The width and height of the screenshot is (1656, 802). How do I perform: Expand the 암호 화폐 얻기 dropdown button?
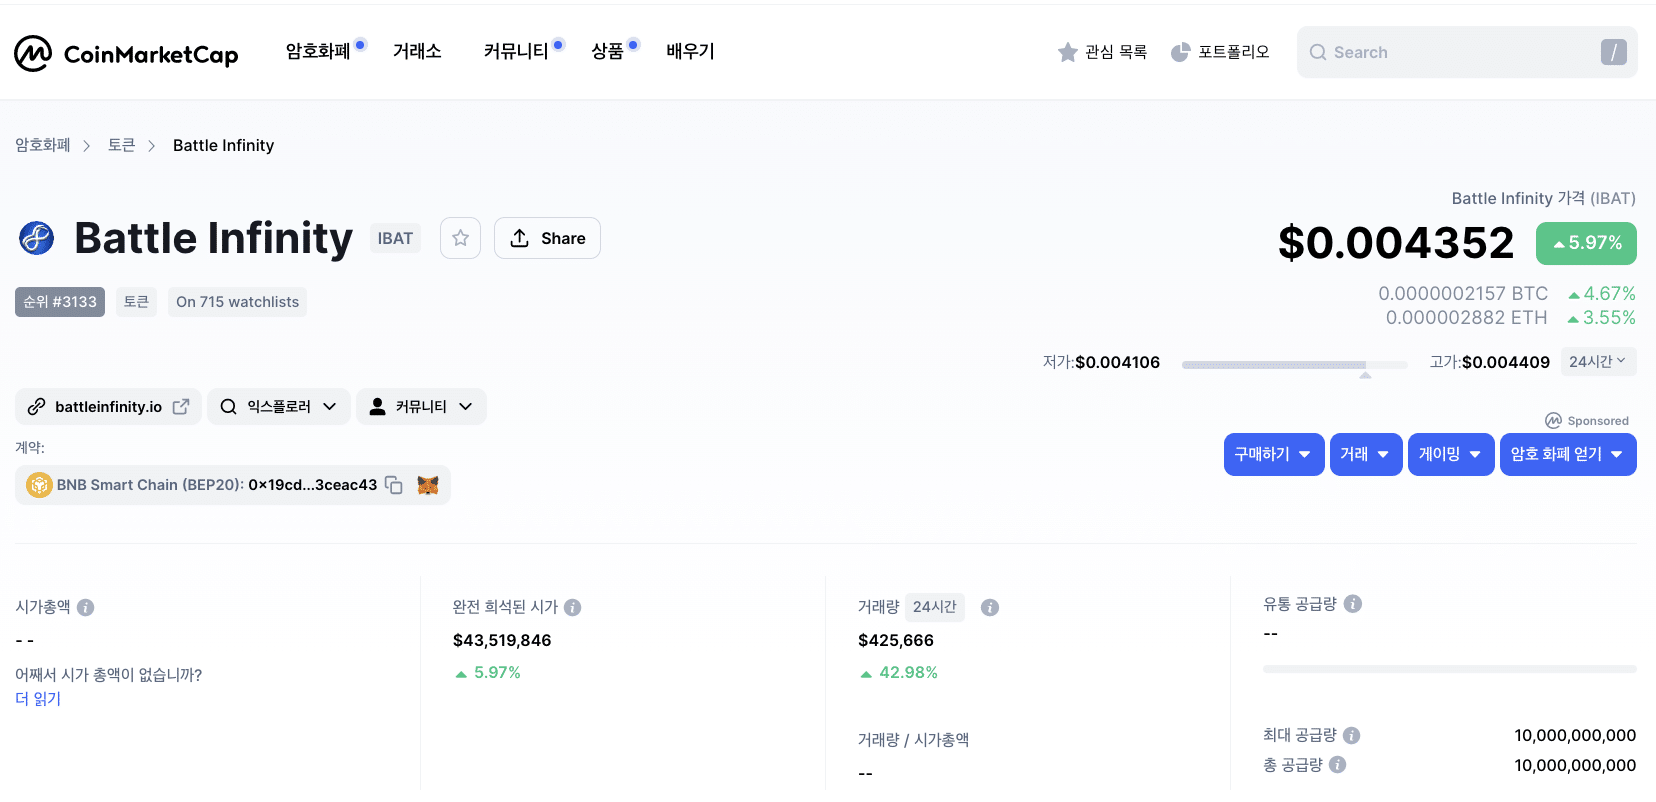(x=1568, y=454)
